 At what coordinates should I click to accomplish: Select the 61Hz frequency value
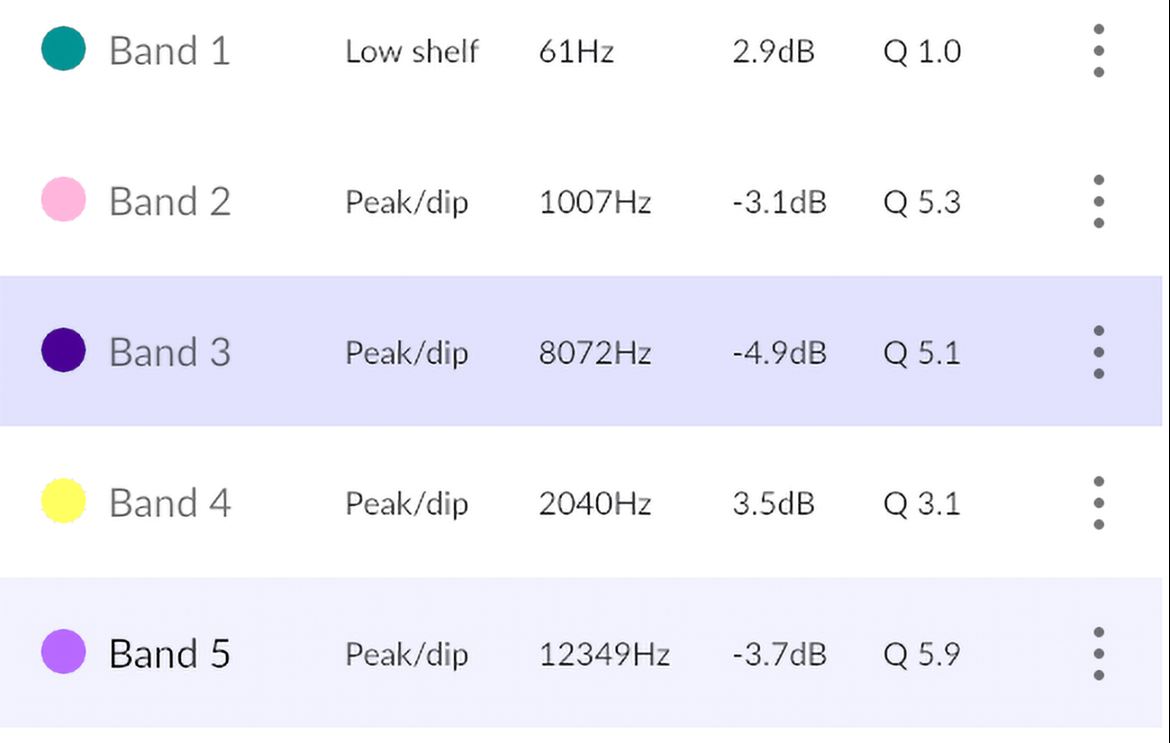[576, 51]
